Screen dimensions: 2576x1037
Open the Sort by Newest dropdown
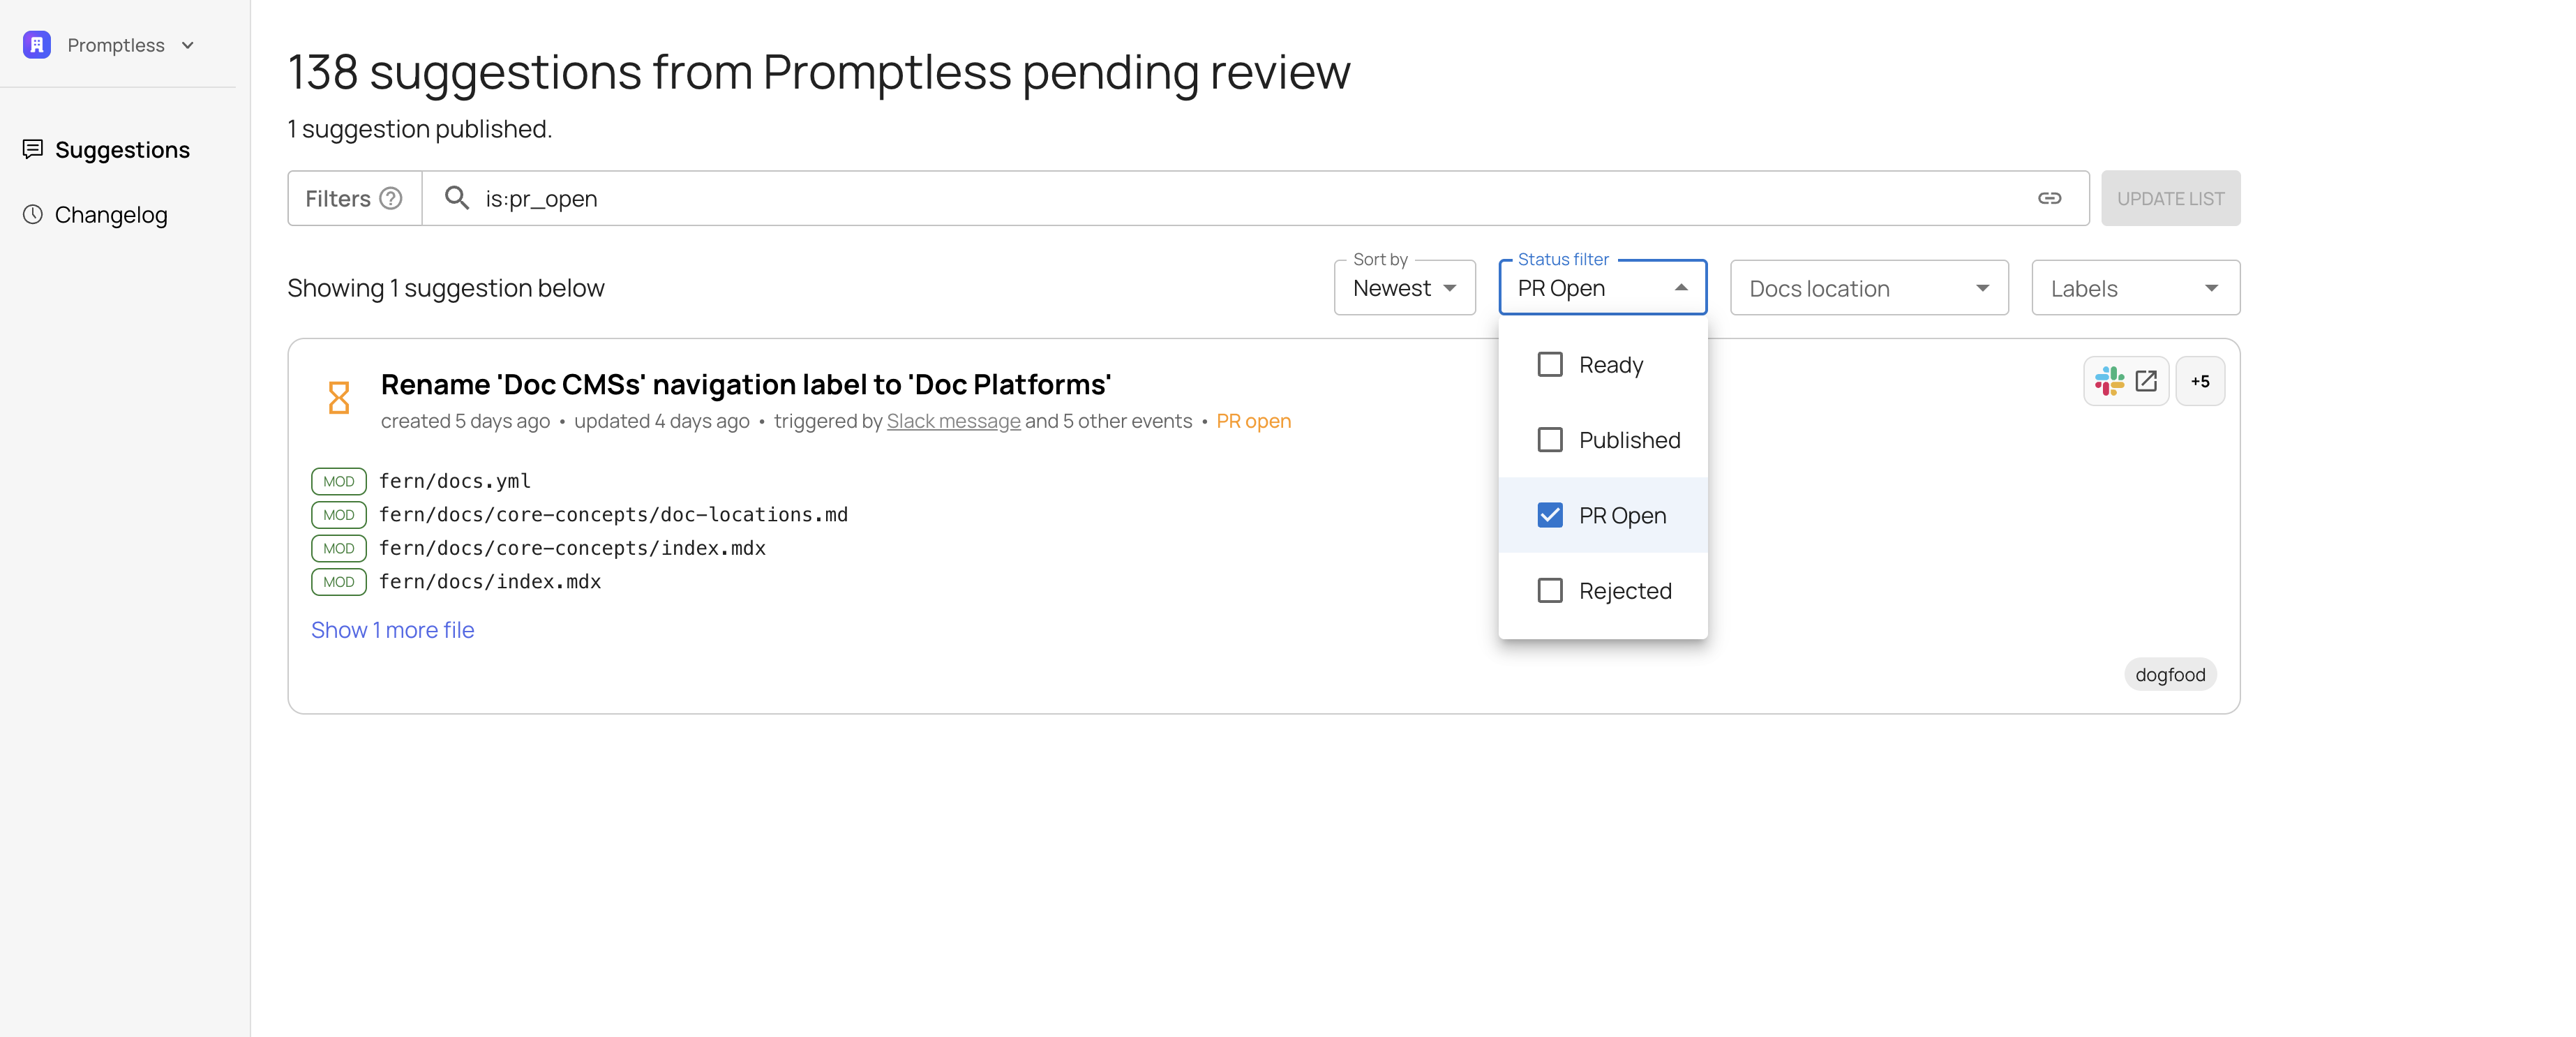click(x=1404, y=288)
